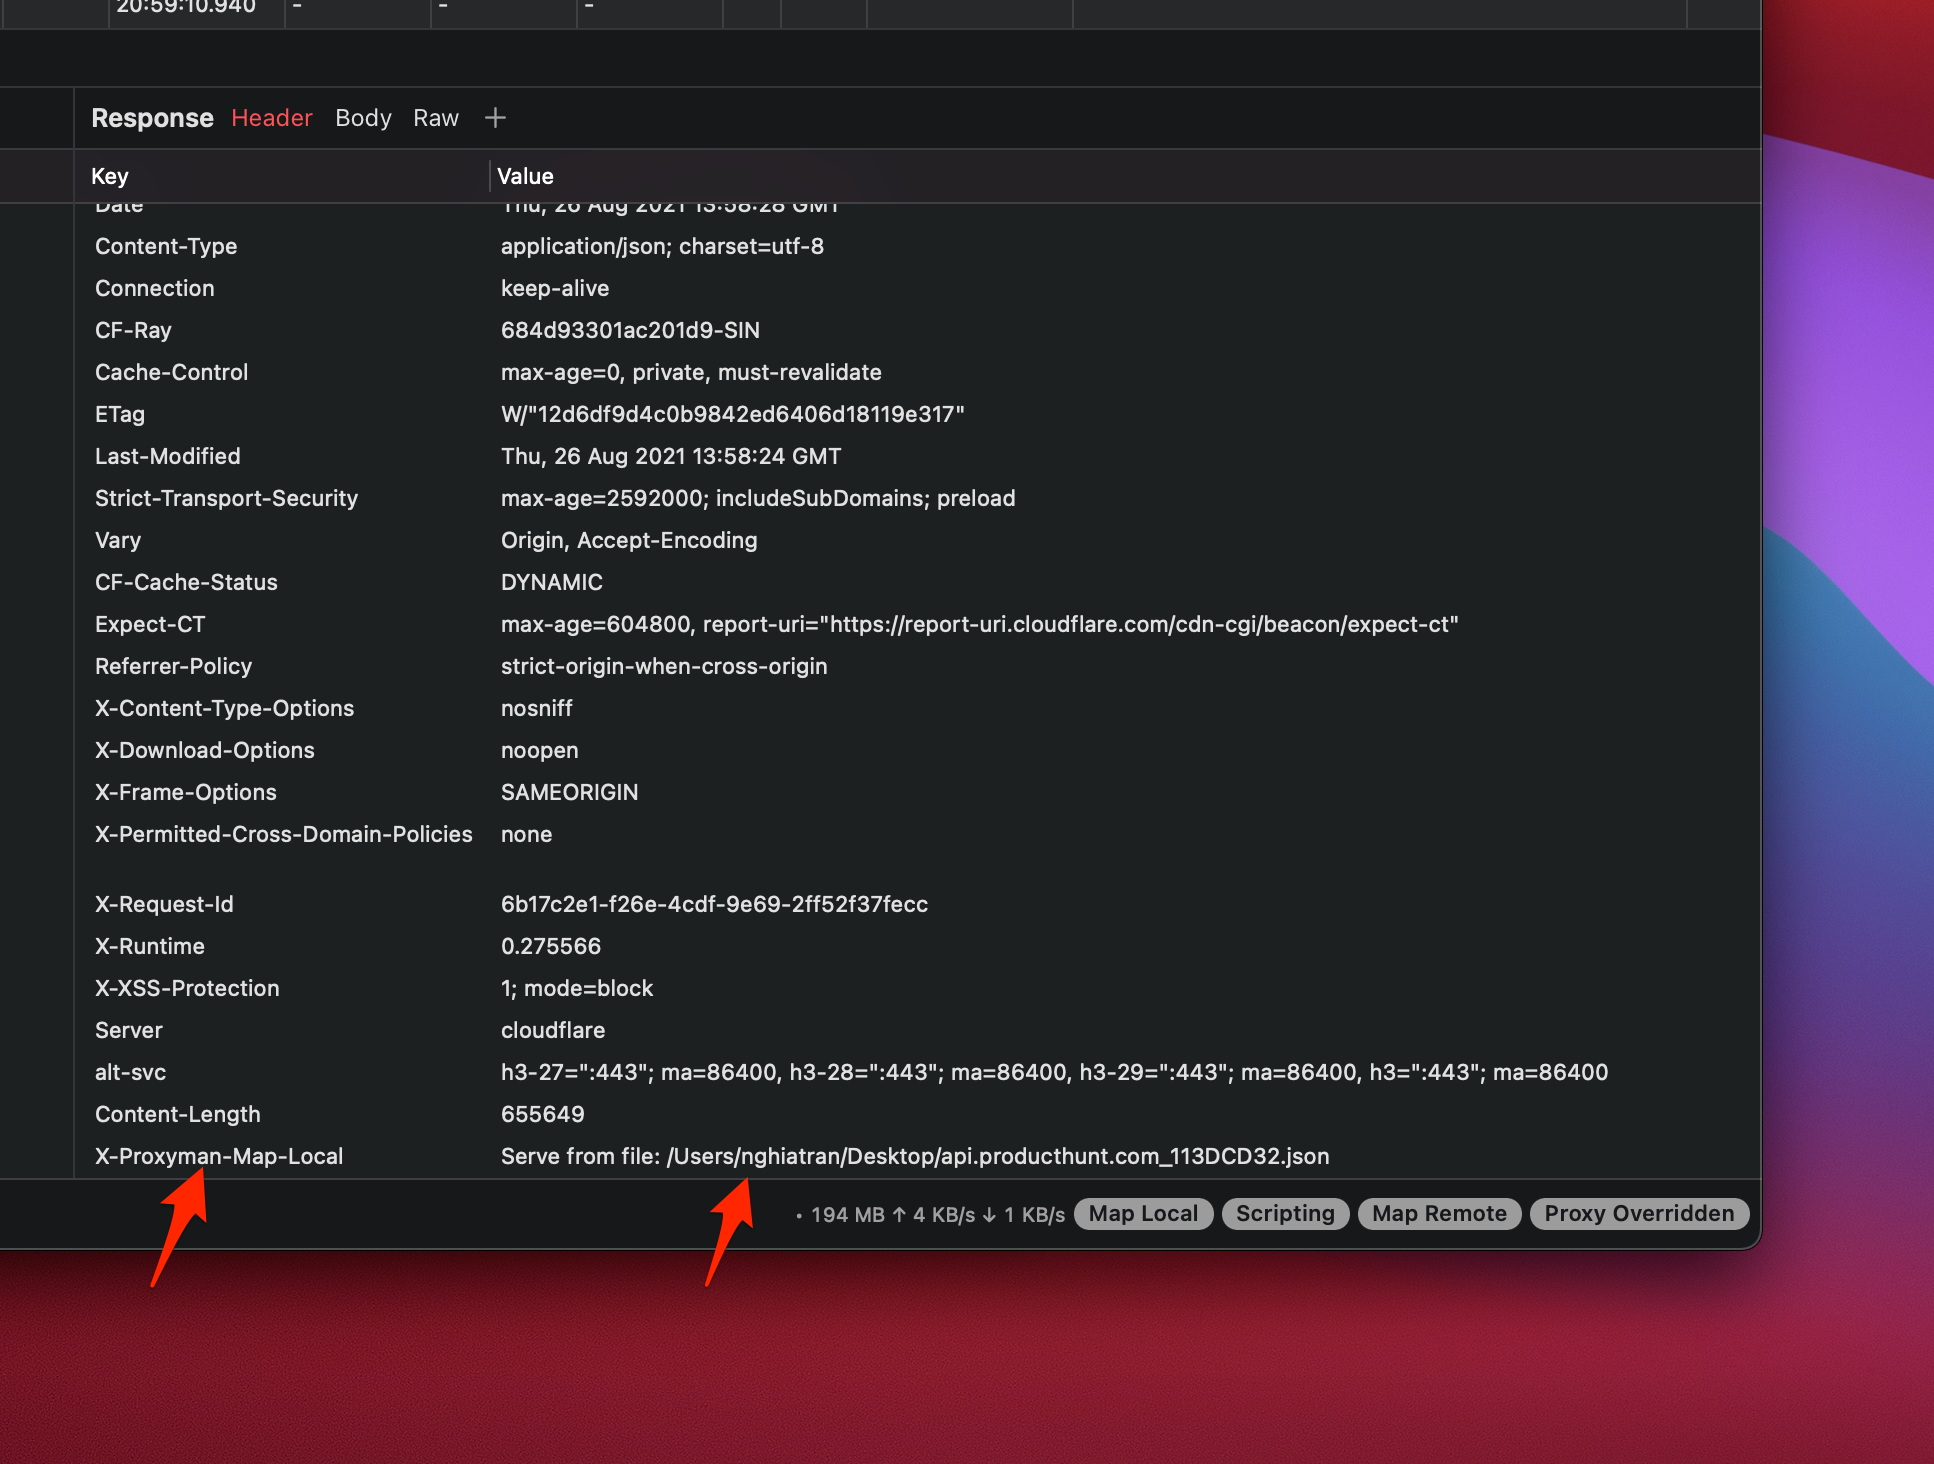Select the Content-Type header row
The height and width of the screenshot is (1464, 1934).
[x=166, y=246]
